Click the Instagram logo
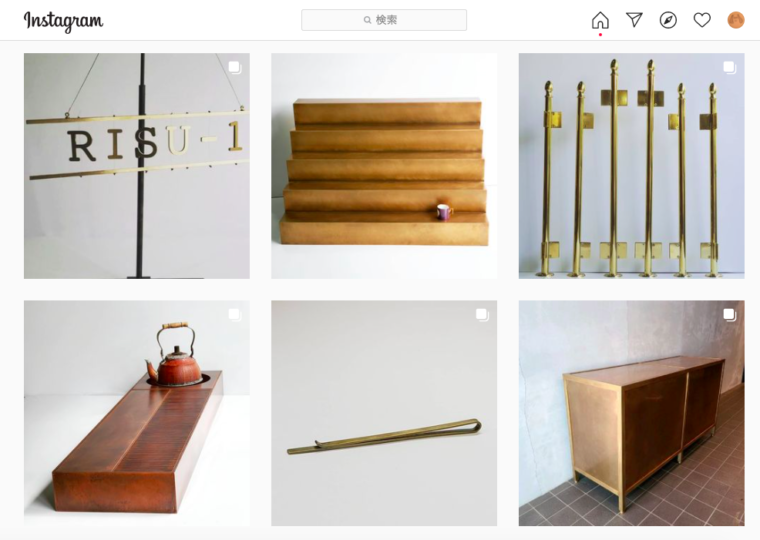760x540 pixels. click(63, 21)
